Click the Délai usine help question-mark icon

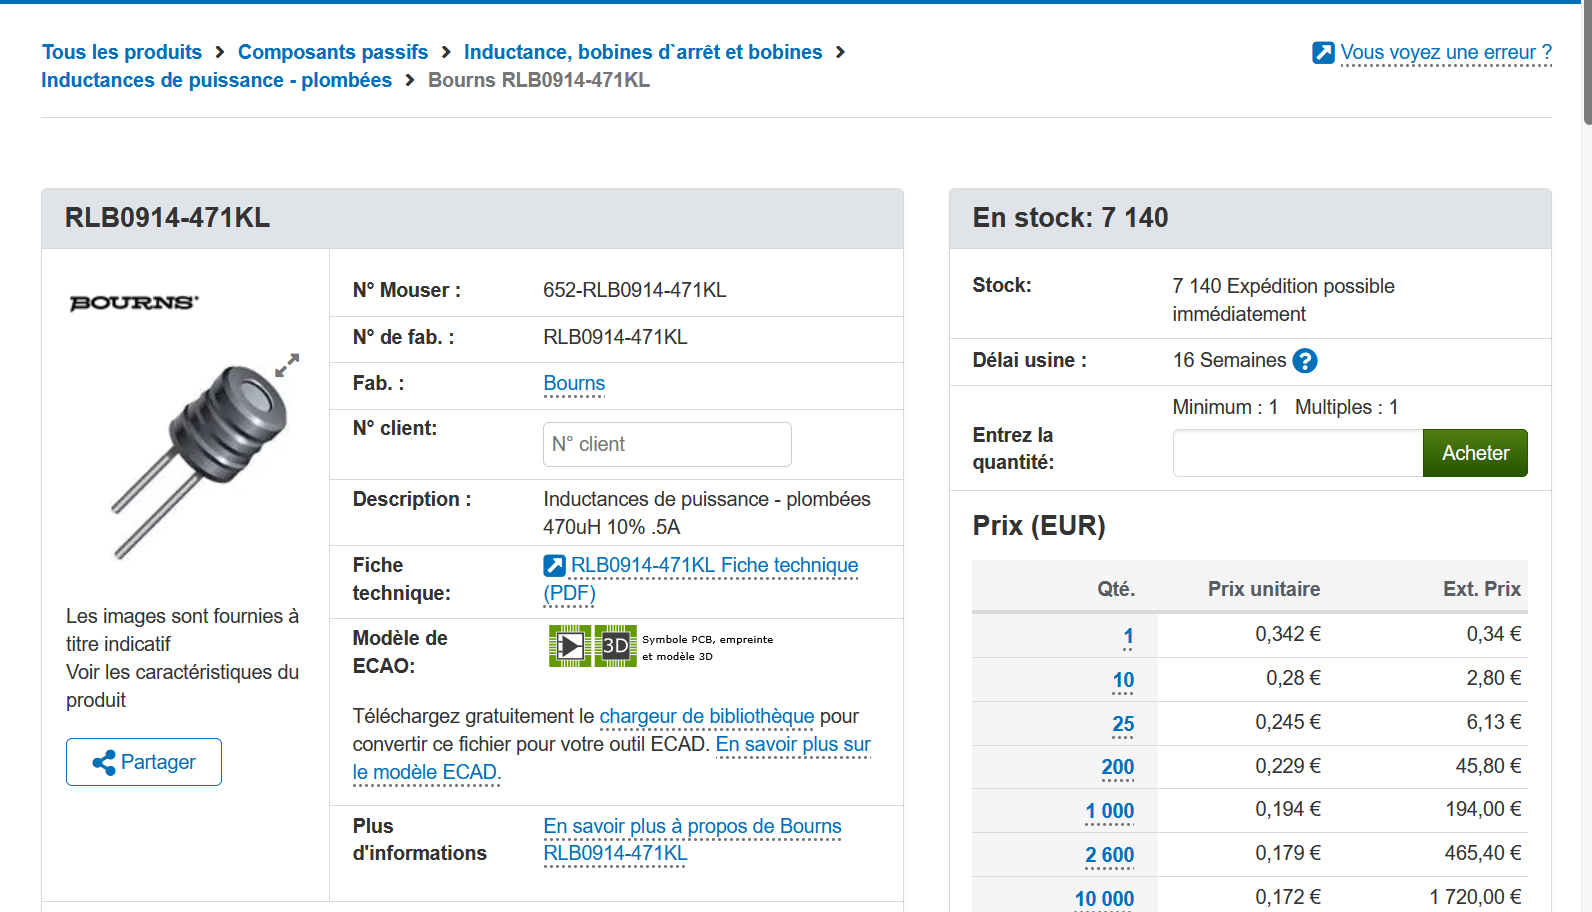tap(1305, 361)
